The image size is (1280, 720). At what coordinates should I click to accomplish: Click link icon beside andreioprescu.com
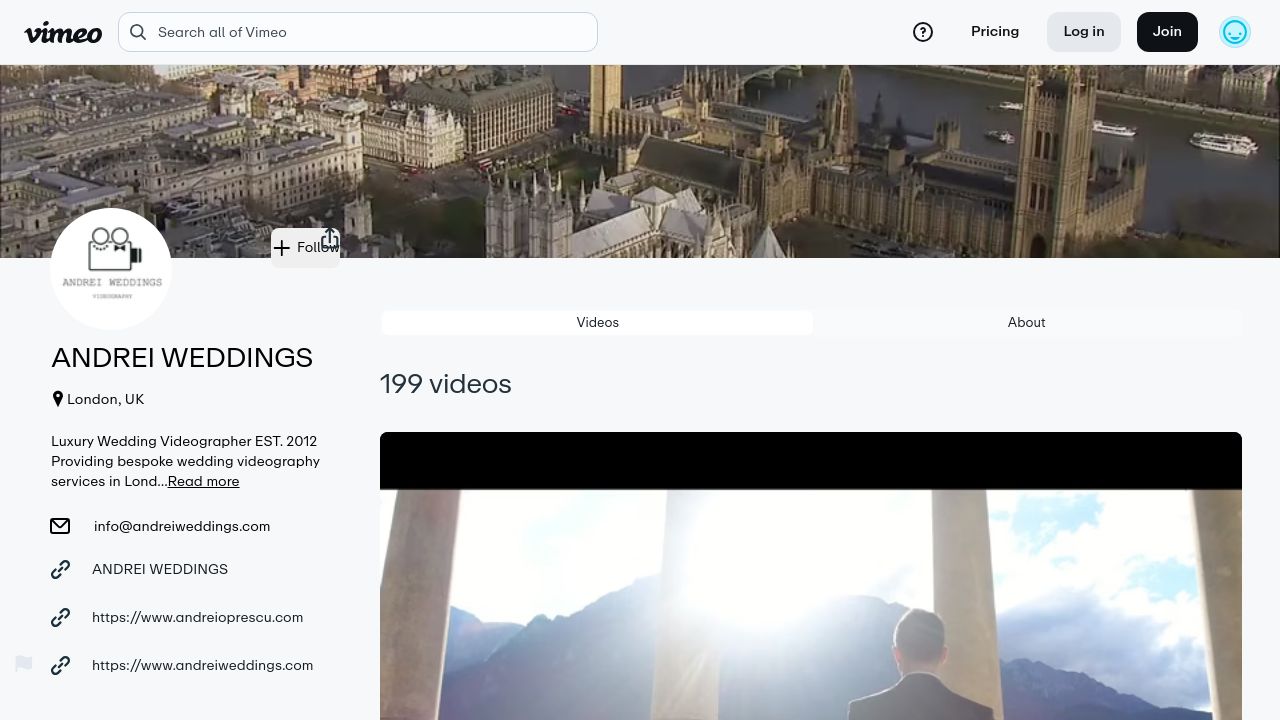(x=61, y=617)
